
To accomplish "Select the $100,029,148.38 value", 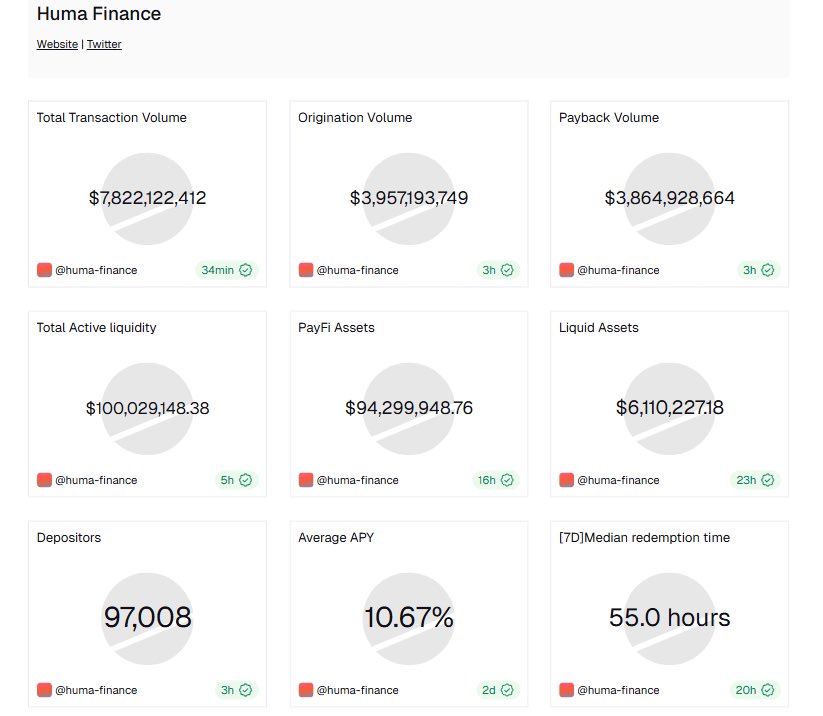I will (147, 408).
